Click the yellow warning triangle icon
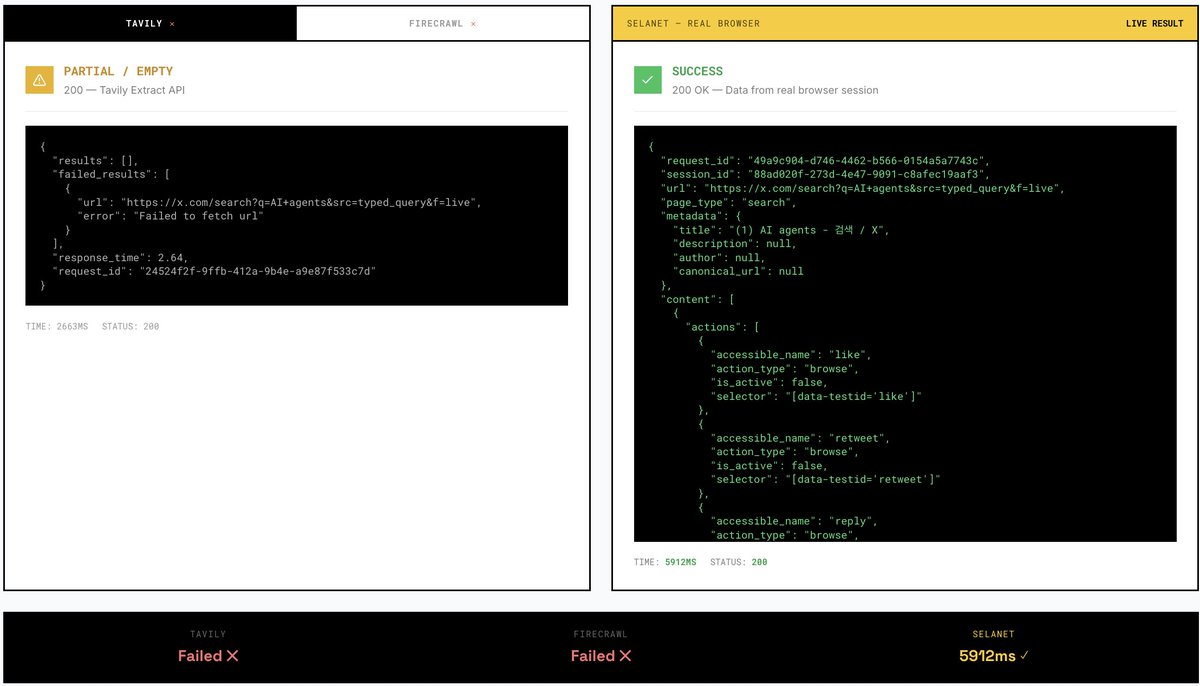Screen dimensions: 1200x686 click(40, 80)
